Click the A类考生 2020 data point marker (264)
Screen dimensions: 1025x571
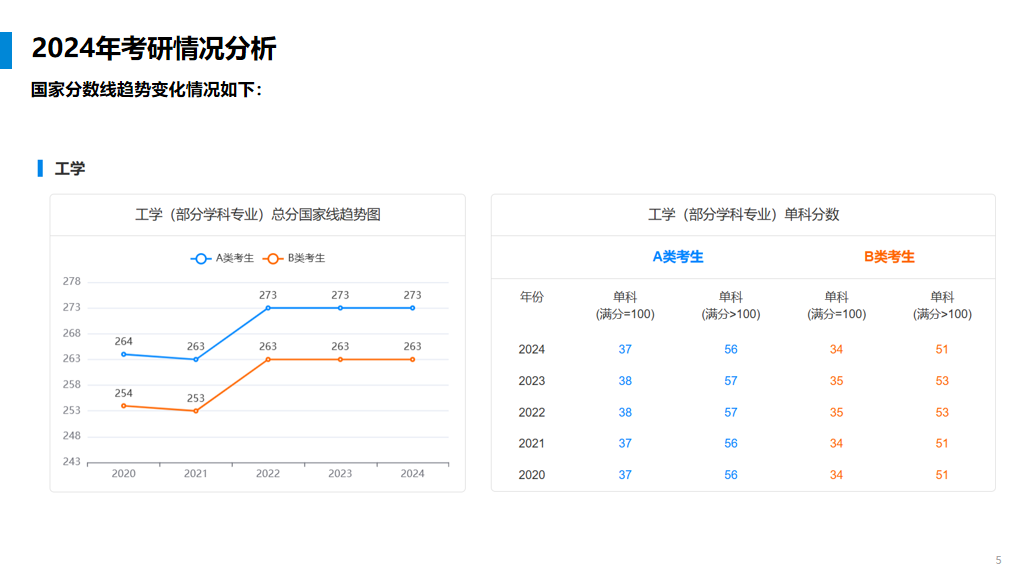(x=124, y=354)
